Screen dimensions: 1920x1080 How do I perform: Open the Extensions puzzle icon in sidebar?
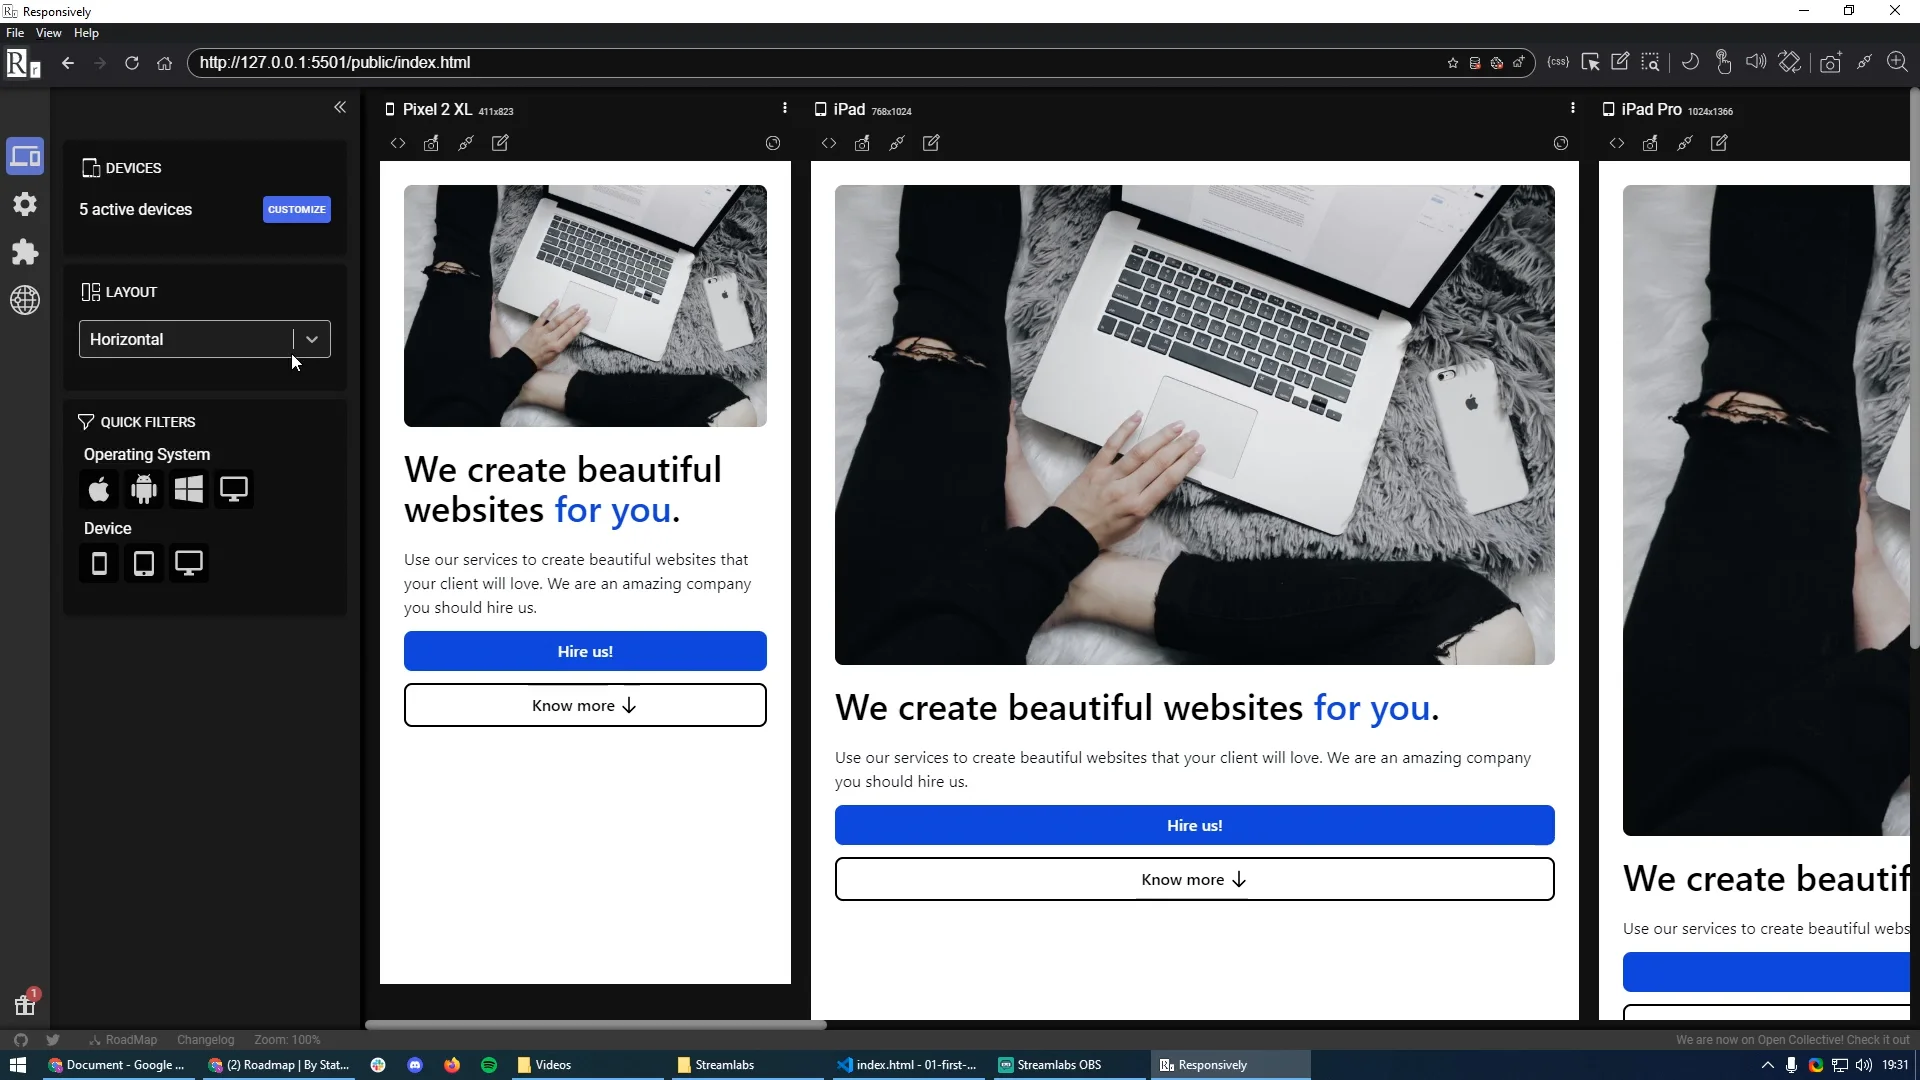25,252
